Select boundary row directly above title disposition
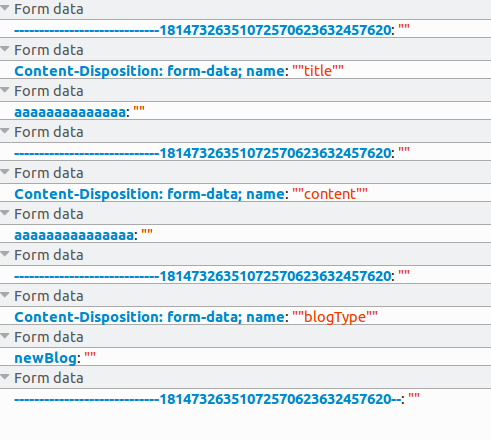The height and width of the screenshot is (440, 491). point(245,30)
